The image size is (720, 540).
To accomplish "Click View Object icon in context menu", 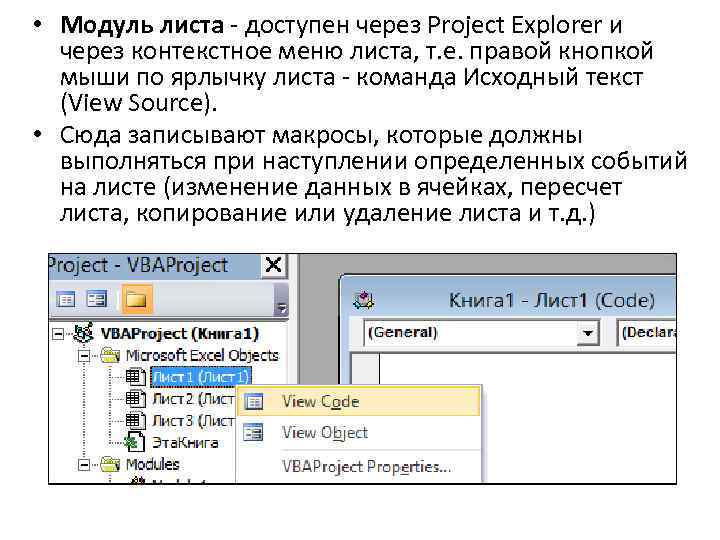I will [253, 433].
